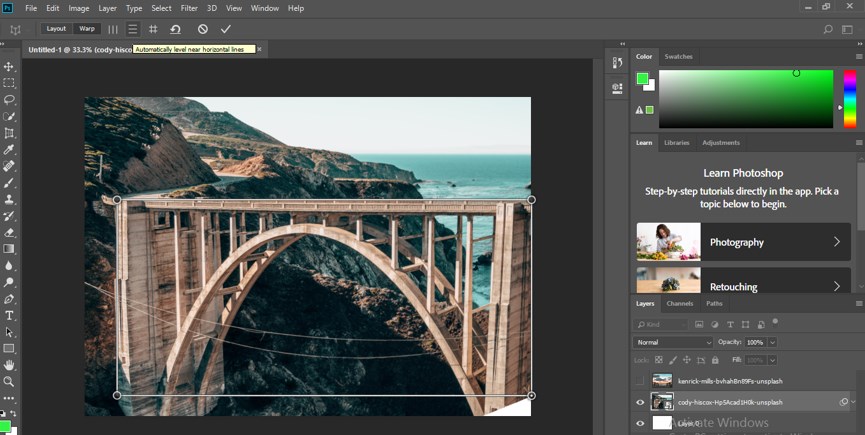The image size is (865, 435).
Task: Click auto warp vertical and horizontal icon
Action: click(153, 29)
